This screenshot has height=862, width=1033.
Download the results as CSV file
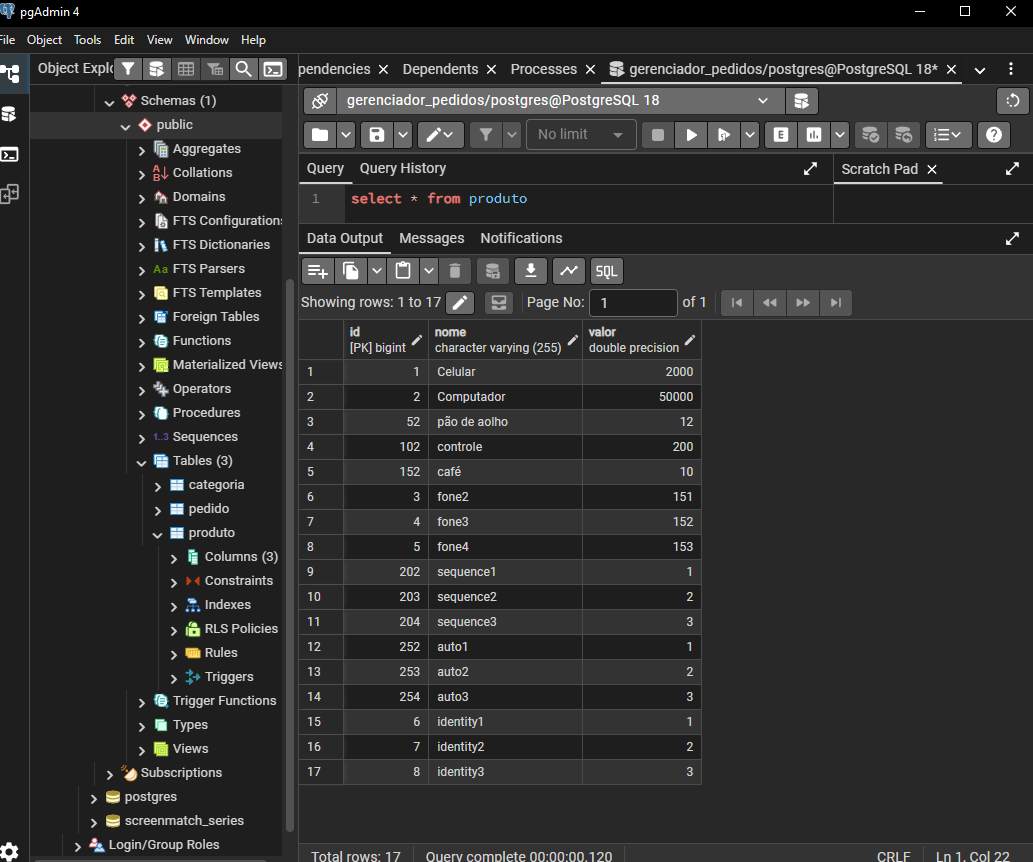pyautogui.click(x=530, y=271)
